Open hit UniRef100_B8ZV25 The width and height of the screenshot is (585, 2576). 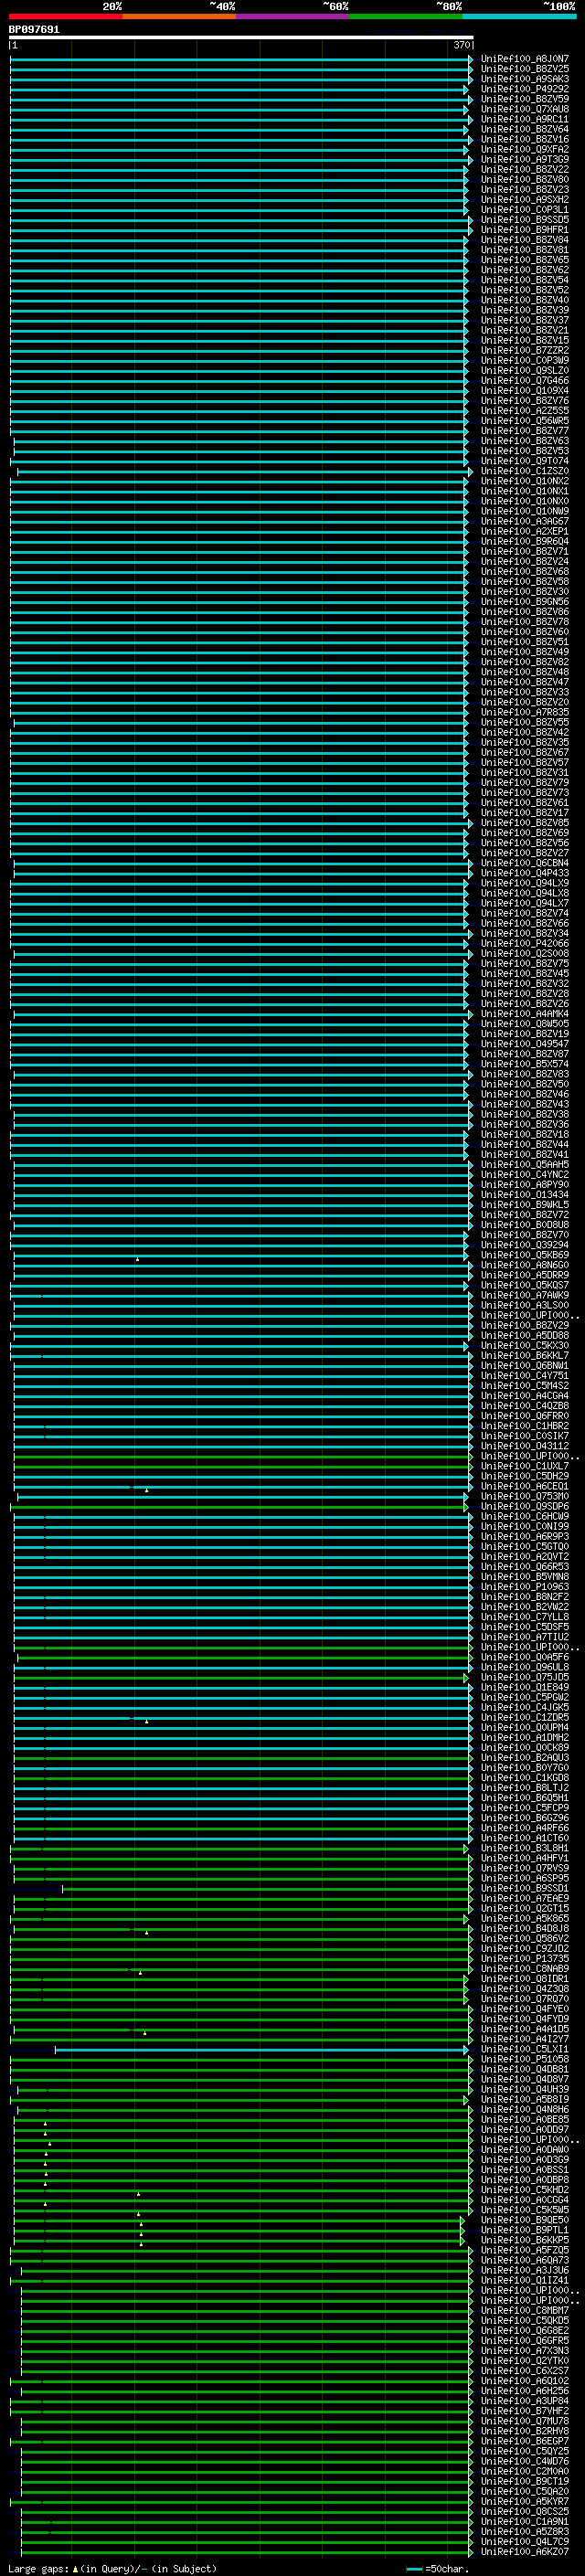pyautogui.click(x=524, y=69)
